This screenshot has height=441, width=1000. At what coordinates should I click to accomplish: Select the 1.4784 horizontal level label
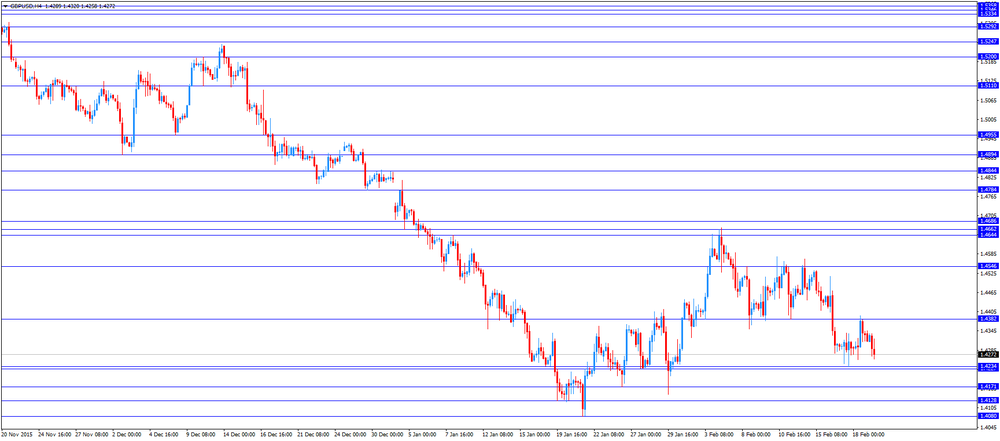coord(988,190)
